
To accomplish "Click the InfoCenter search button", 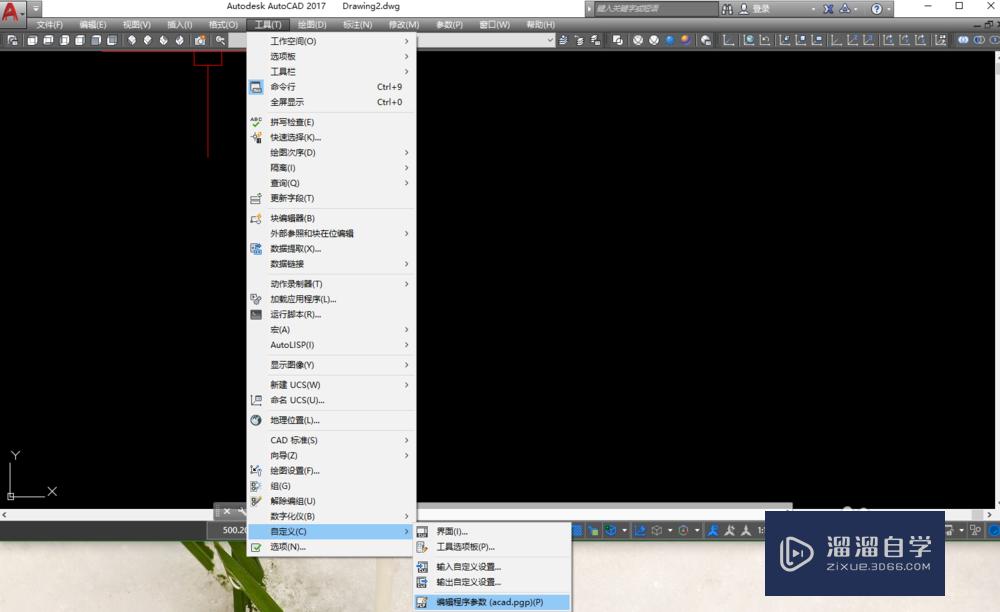I will click(728, 7).
